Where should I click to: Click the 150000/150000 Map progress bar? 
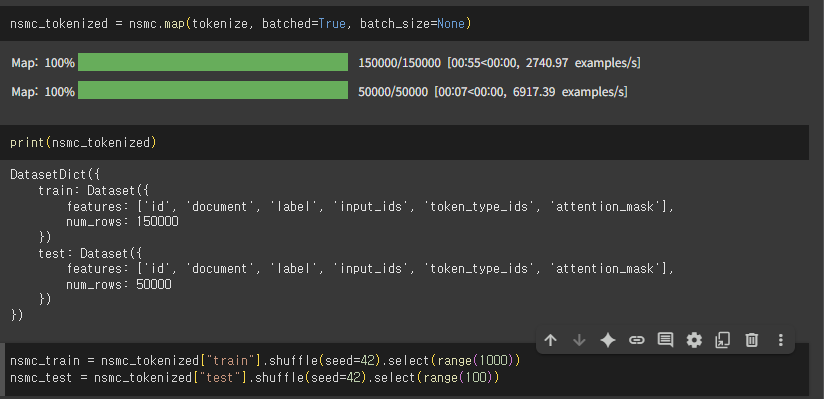tap(213, 62)
